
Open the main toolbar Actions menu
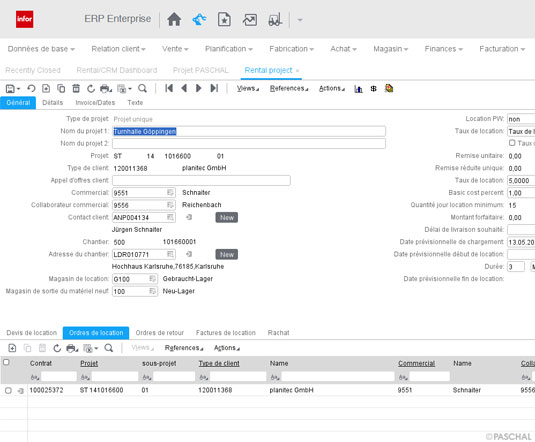pyautogui.click(x=332, y=89)
